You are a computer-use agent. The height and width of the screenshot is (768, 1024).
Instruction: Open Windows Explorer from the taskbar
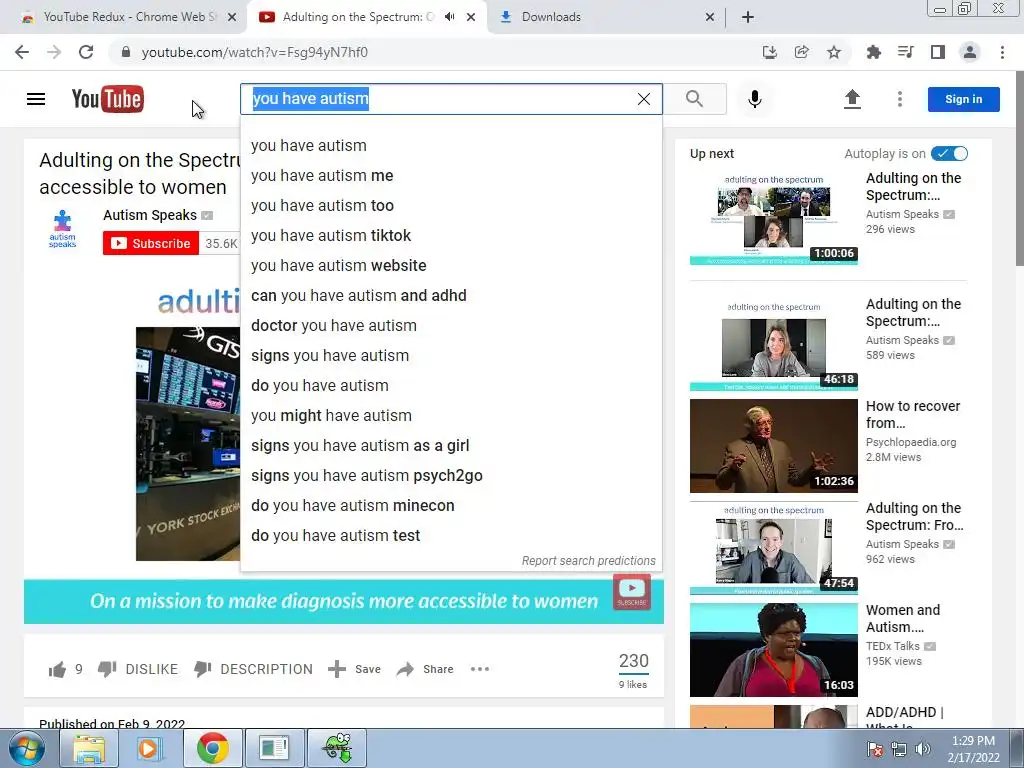point(89,748)
